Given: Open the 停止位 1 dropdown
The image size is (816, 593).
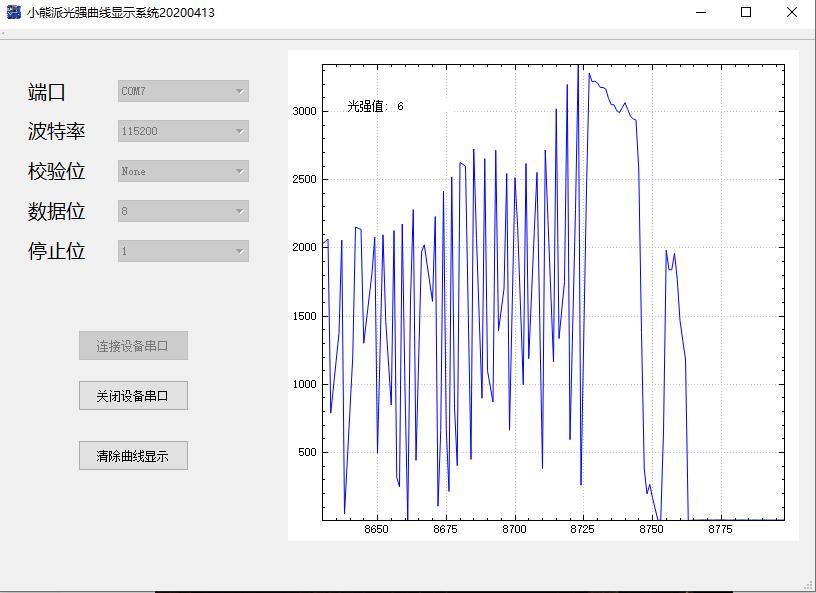Looking at the screenshot, I should point(183,251).
